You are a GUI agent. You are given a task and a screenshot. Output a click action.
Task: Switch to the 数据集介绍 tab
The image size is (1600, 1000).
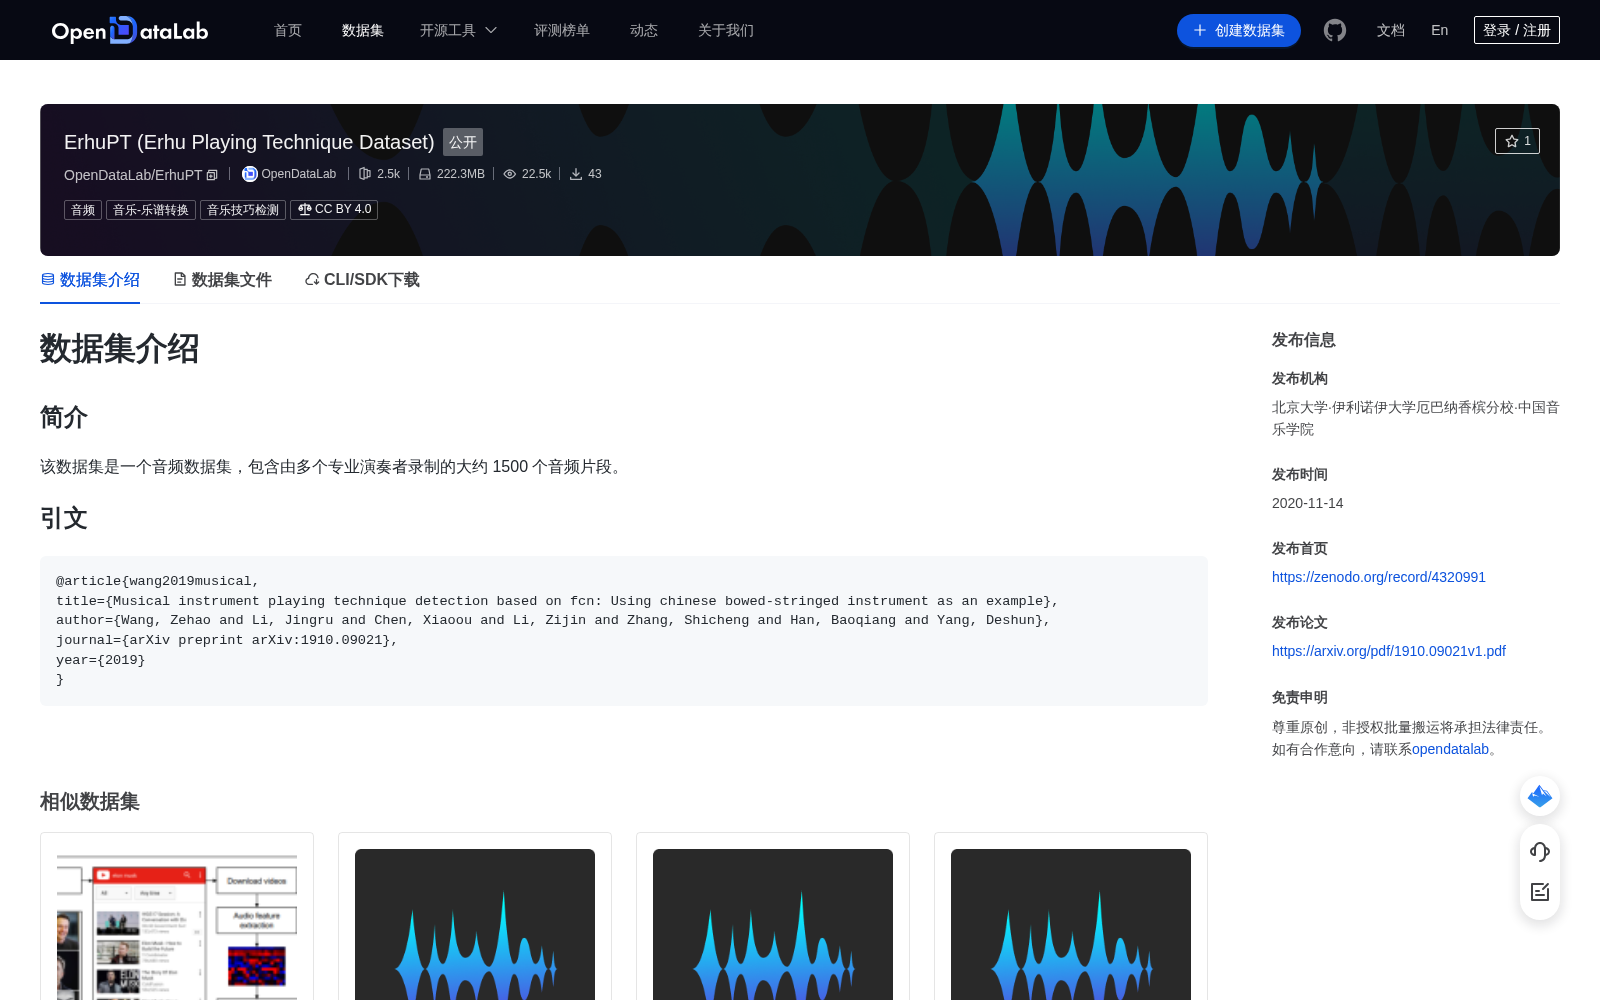pyautogui.click(x=90, y=280)
